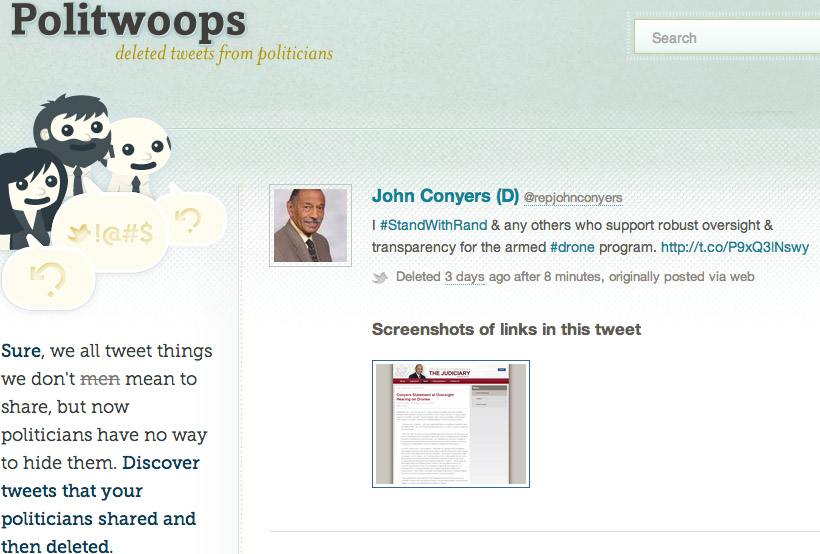
Task: Click the "Discover tweets that your politicians" text
Action: (100, 491)
